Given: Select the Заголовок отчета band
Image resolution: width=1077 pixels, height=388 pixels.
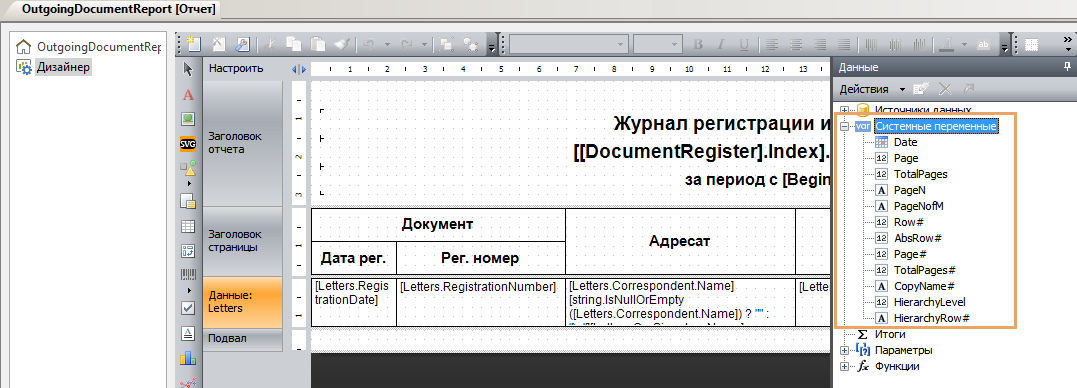Looking at the screenshot, I should (x=242, y=143).
